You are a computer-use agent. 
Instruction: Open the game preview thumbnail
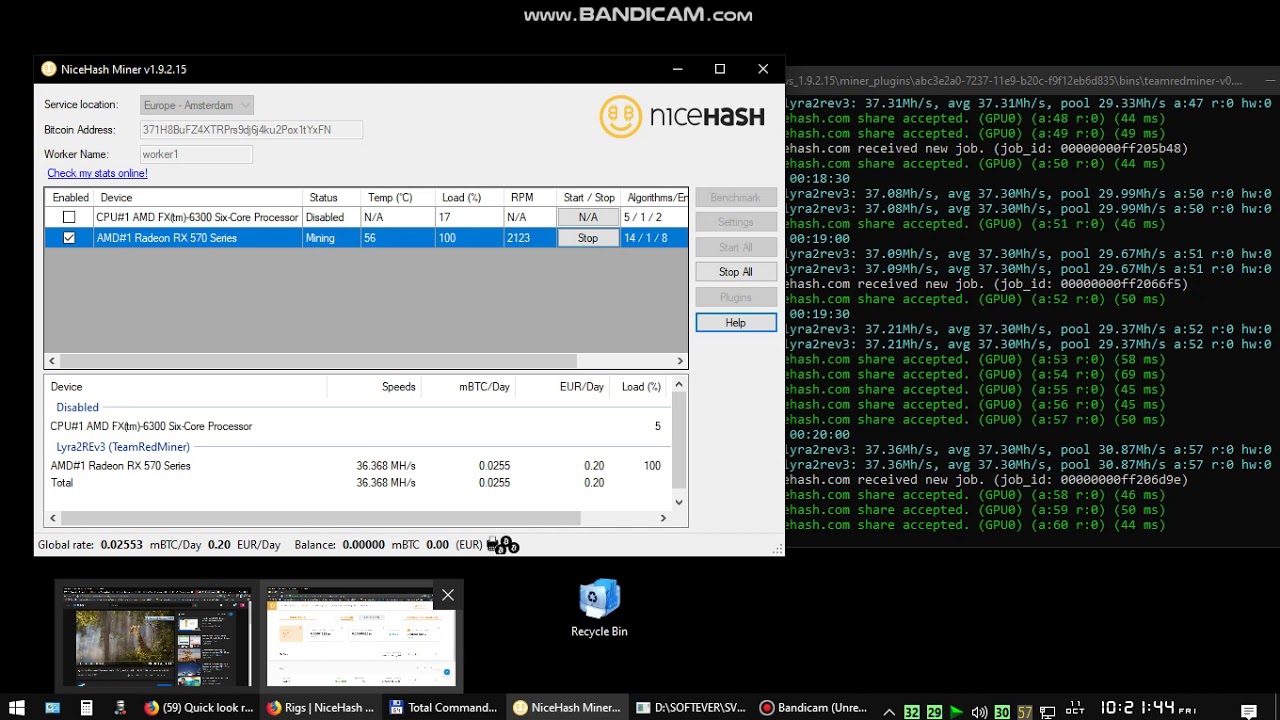[157, 636]
